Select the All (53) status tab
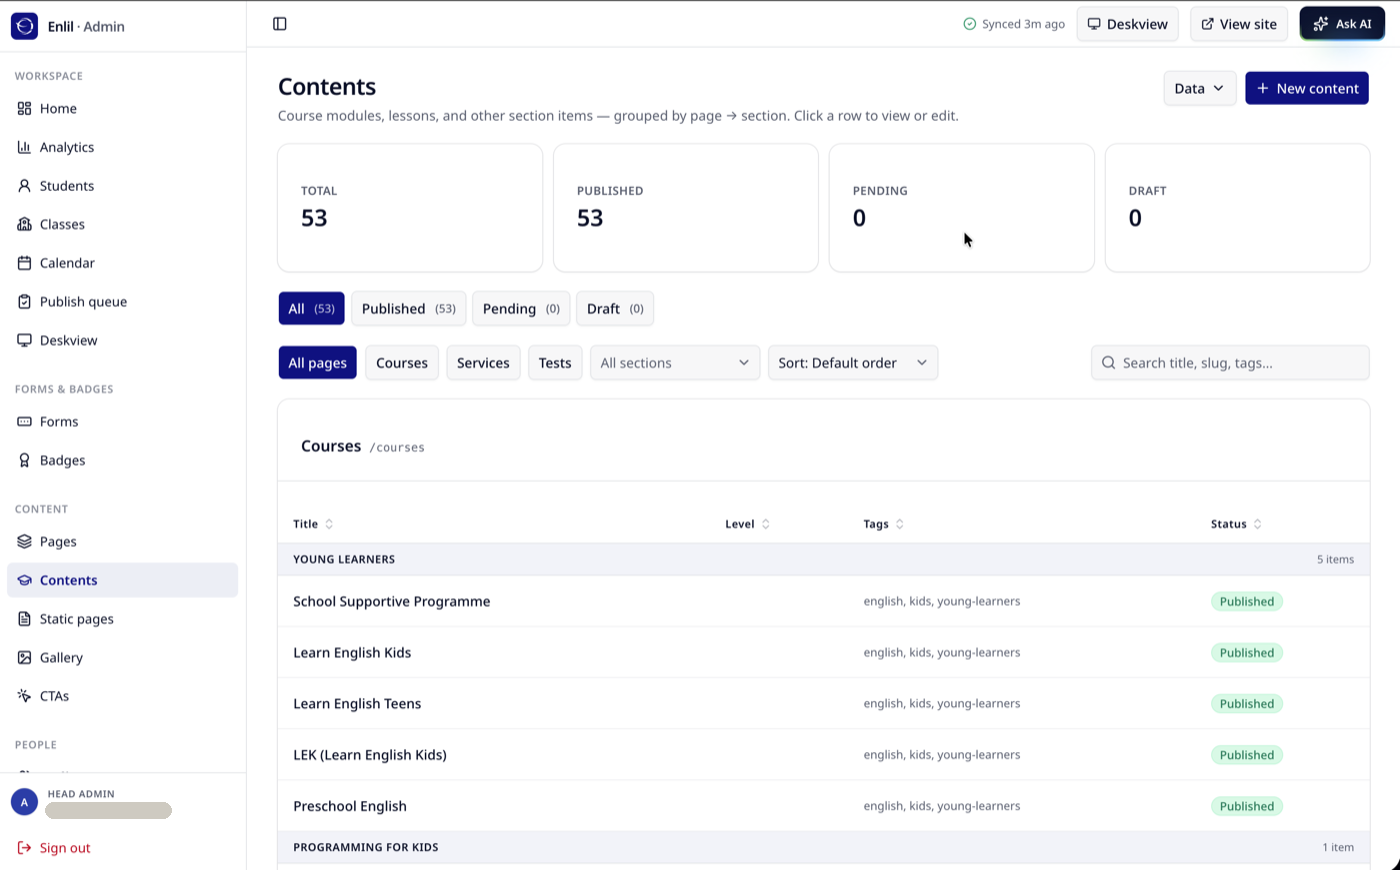Viewport: 1400px width, 870px height. [x=311, y=309]
